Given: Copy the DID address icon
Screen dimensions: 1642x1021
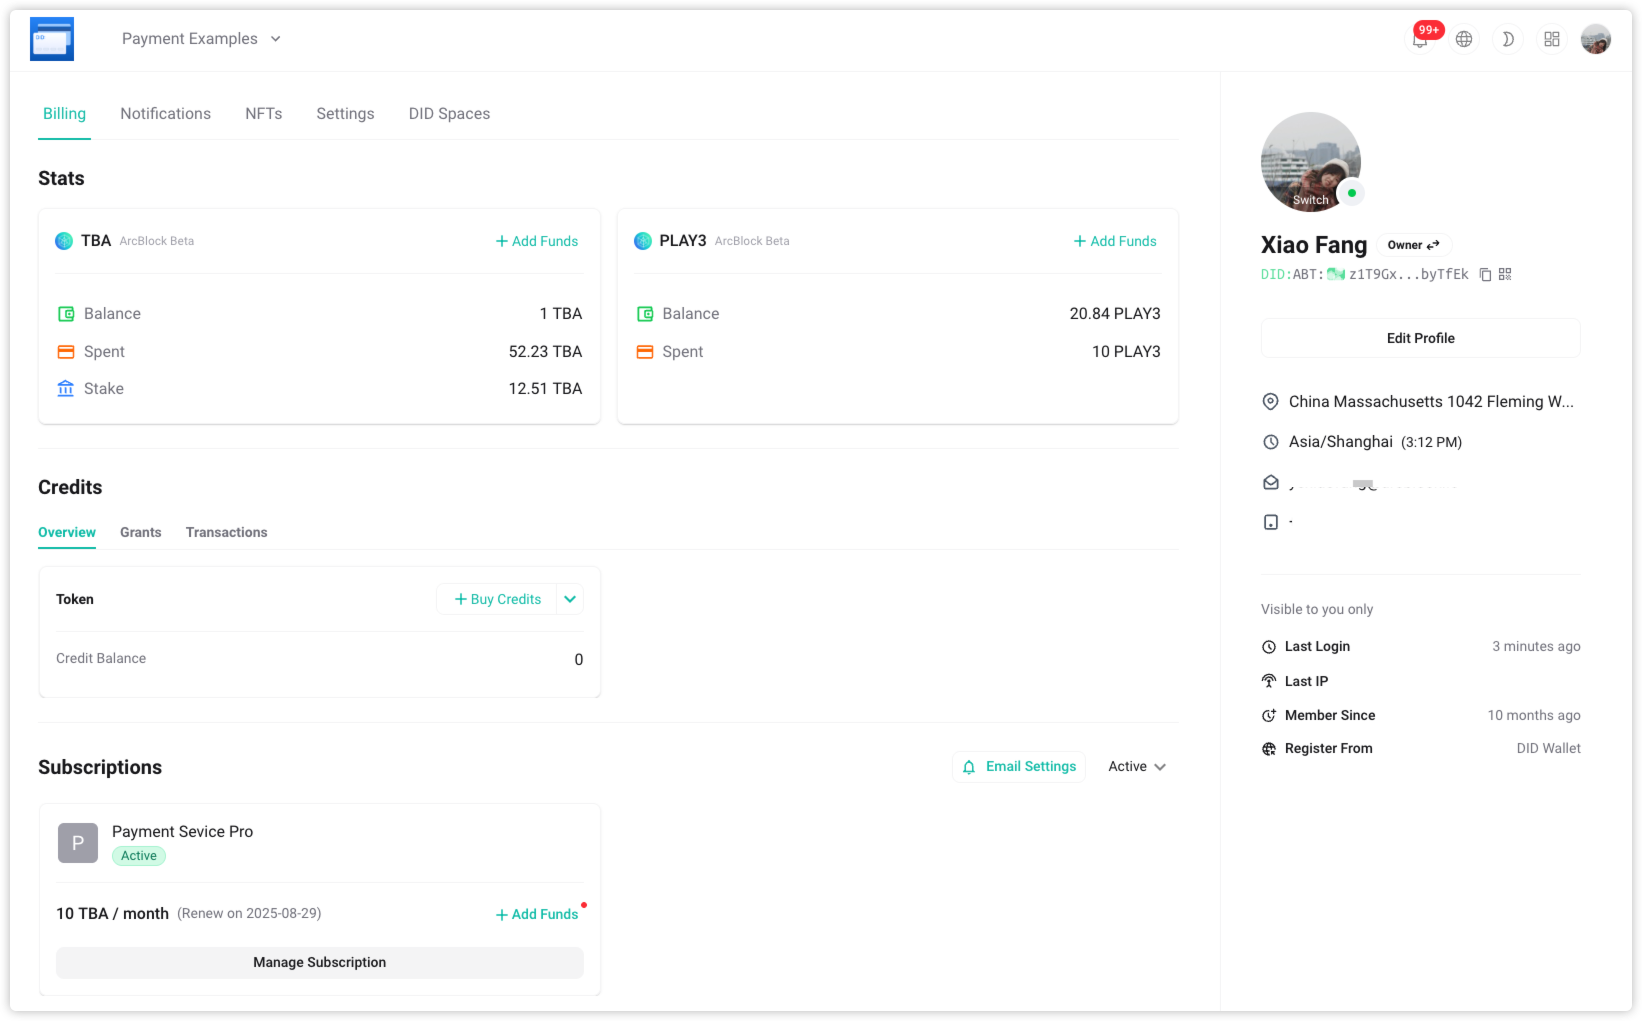Looking at the screenshot, I should (1486, 274).
